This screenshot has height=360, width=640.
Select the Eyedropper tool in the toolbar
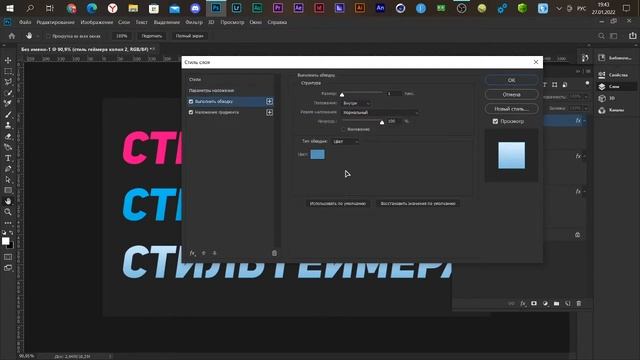[x=8, y=104]
